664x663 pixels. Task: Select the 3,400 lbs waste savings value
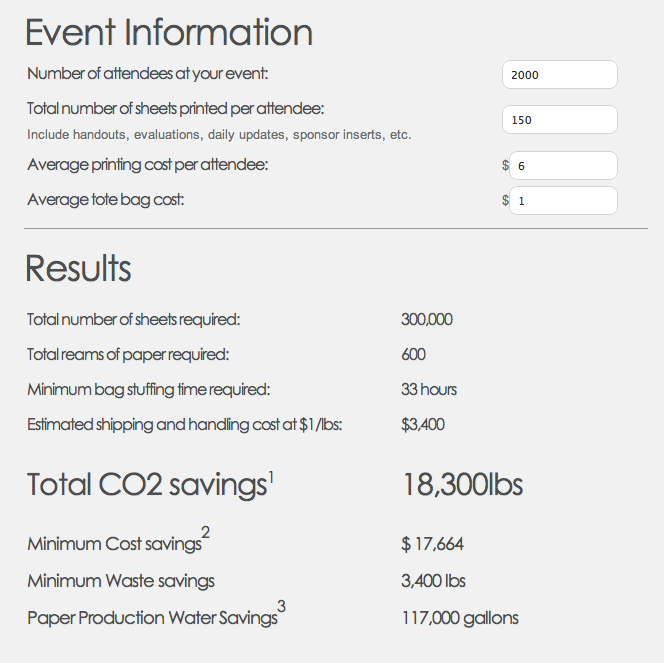tap(433, 581)
